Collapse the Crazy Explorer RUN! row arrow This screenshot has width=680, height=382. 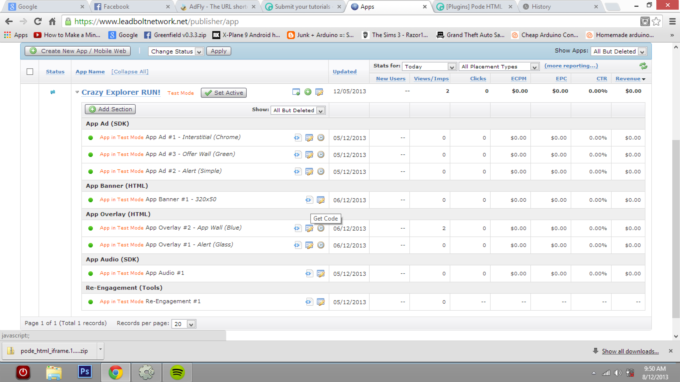[x=77, y=92]
